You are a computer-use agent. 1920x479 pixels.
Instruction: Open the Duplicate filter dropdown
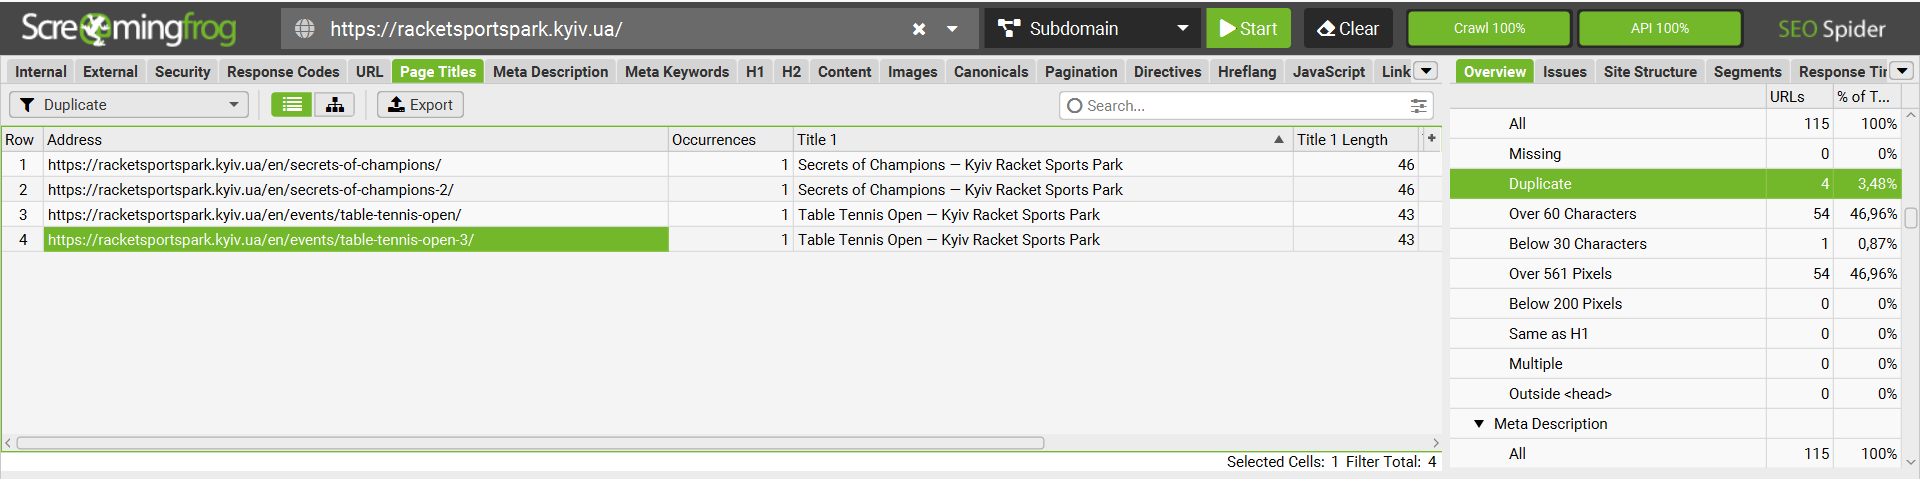pos(129,105)
